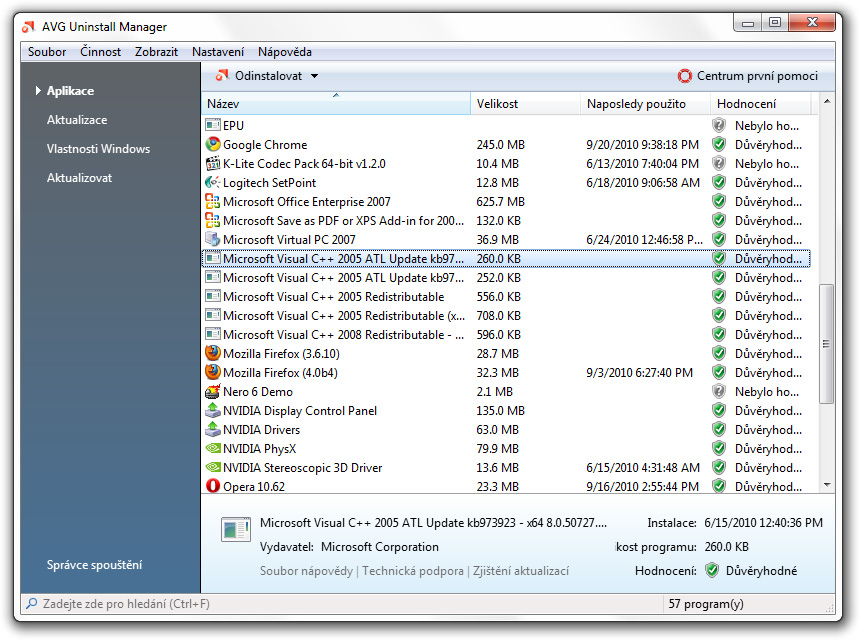Open the Nápověda menu
The image size is (860, 641).
tap(285, 52)
